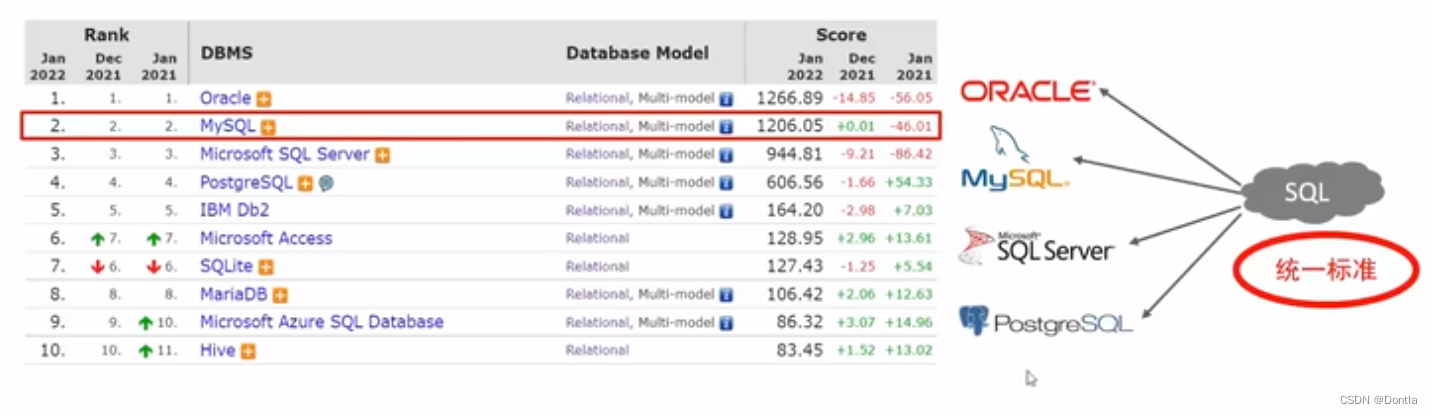Click the Oracle logo on the right

(1028, 92)
